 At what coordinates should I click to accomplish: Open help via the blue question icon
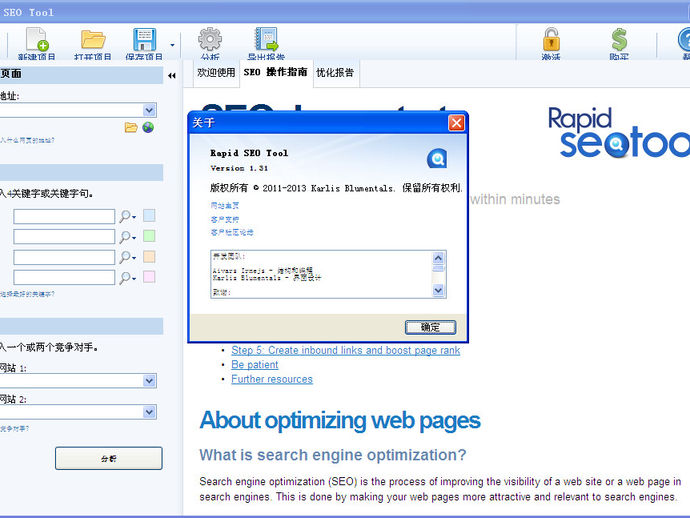(684, 43)
